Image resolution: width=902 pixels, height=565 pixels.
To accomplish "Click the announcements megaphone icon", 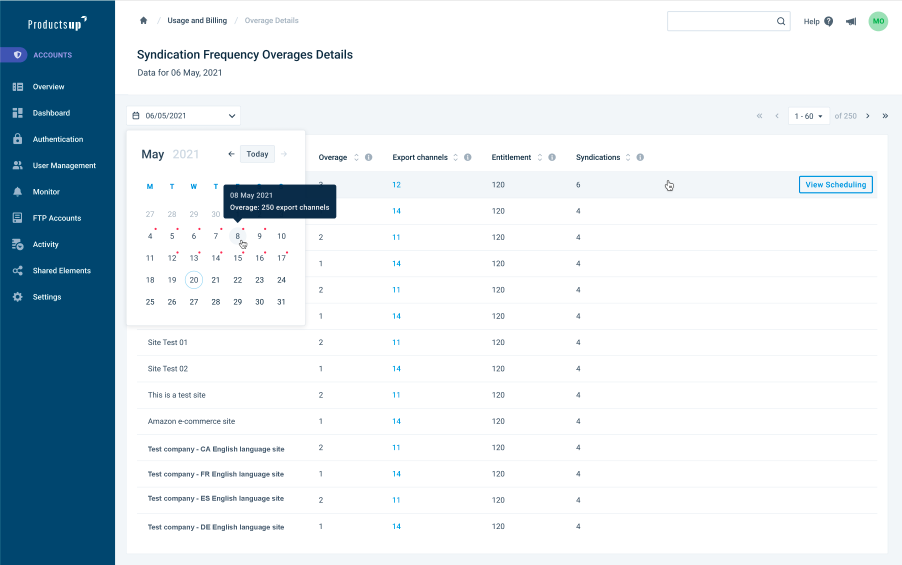I will [851, 21].
